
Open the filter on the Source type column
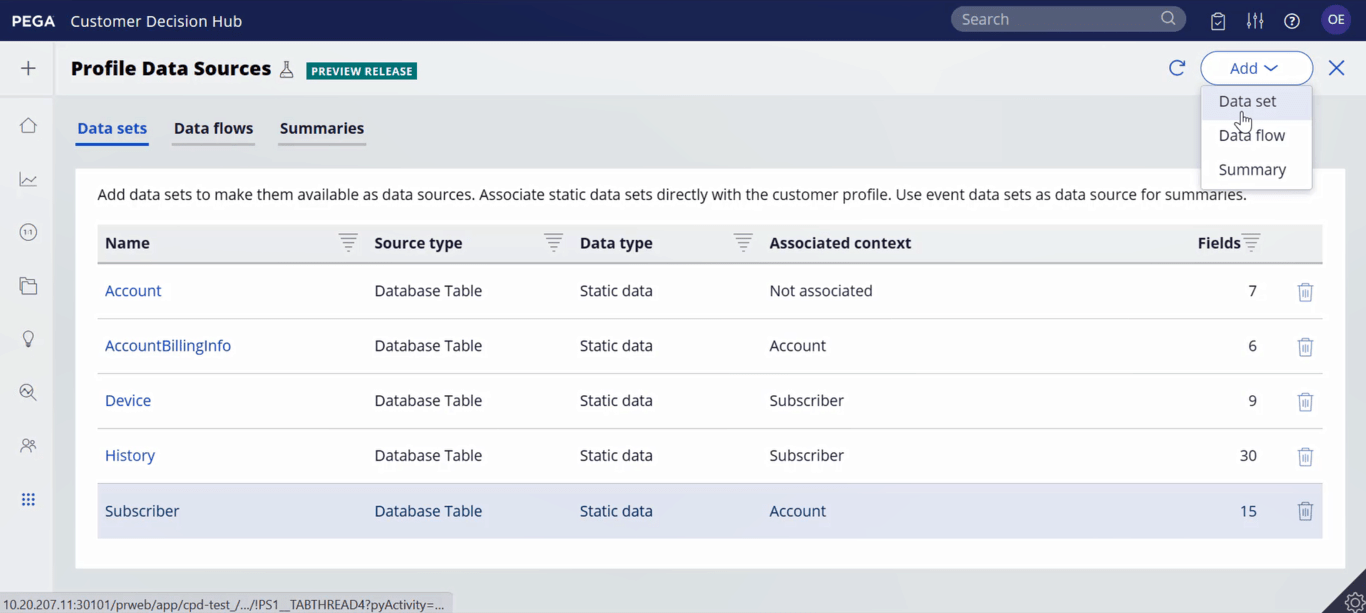click(x=553, y=241)
